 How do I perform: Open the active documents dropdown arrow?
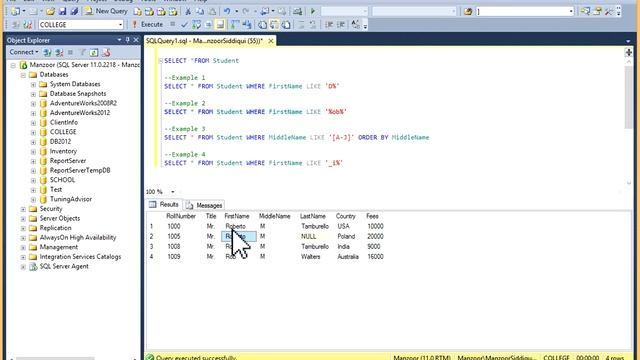[x=628, y=41]
